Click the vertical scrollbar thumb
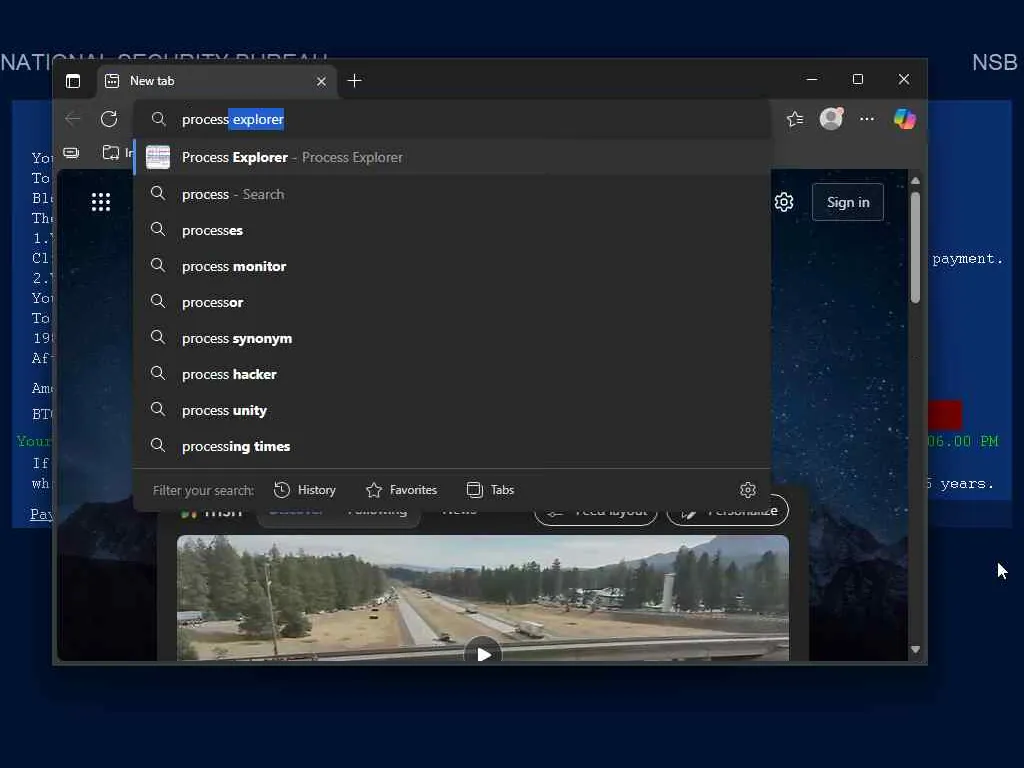The image size is (1024, 768). point(916,247)
